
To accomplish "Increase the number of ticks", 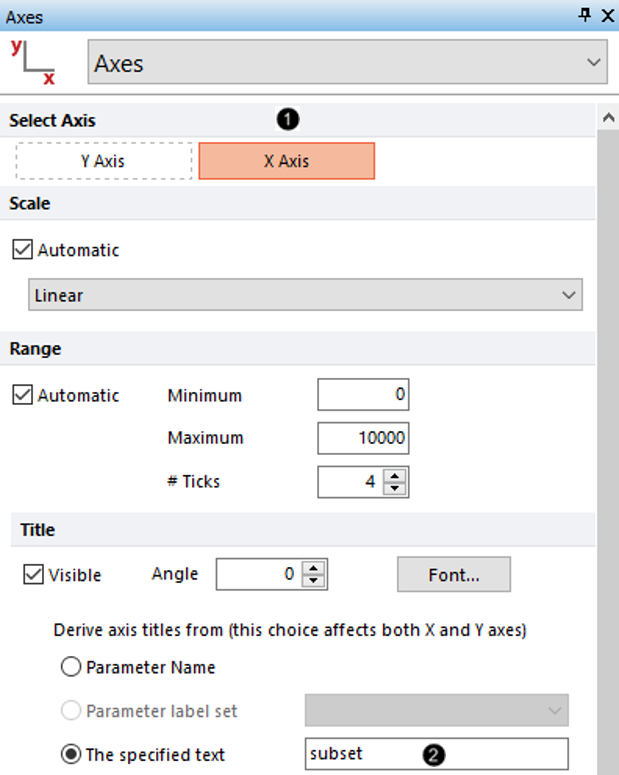I will click(395, 476).
